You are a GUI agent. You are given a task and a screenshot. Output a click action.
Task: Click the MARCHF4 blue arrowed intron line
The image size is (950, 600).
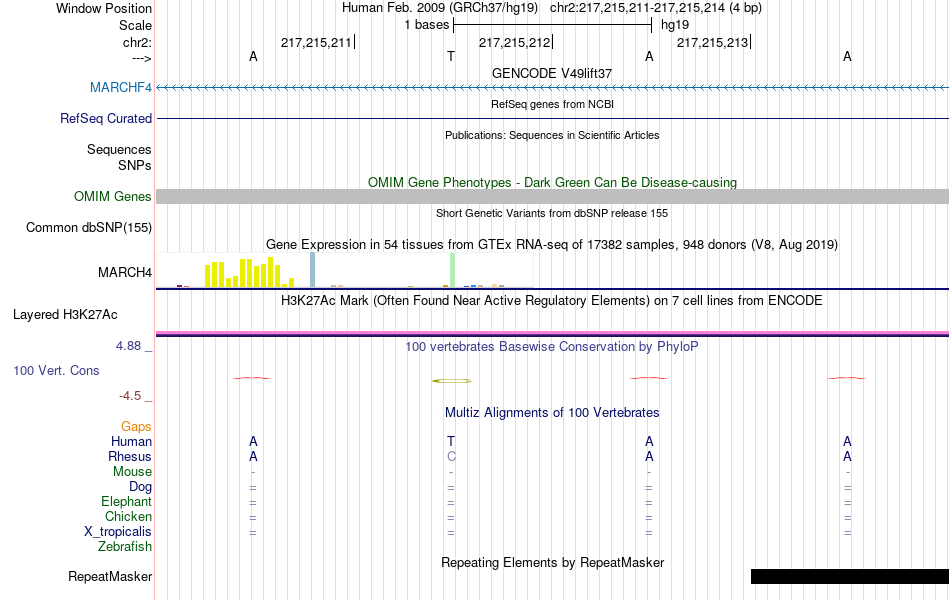pyautogui.click(x=552, y=88)
